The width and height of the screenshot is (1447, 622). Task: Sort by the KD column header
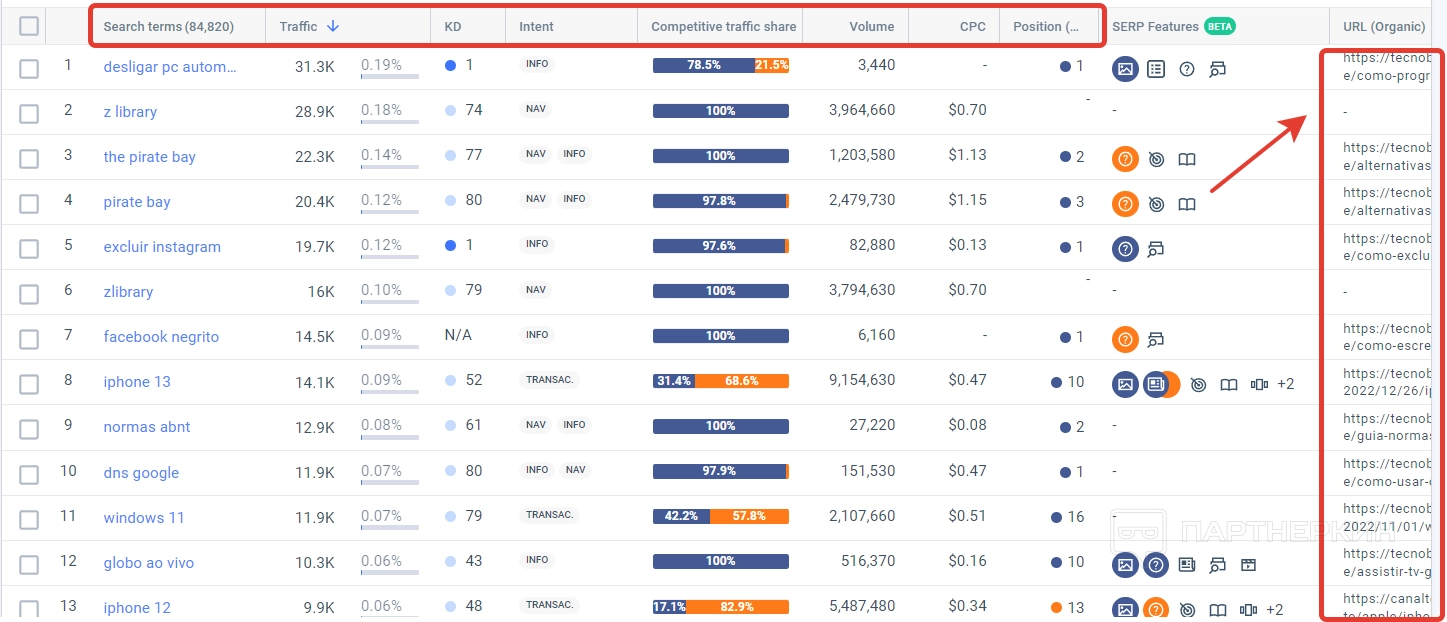point(453,26)
